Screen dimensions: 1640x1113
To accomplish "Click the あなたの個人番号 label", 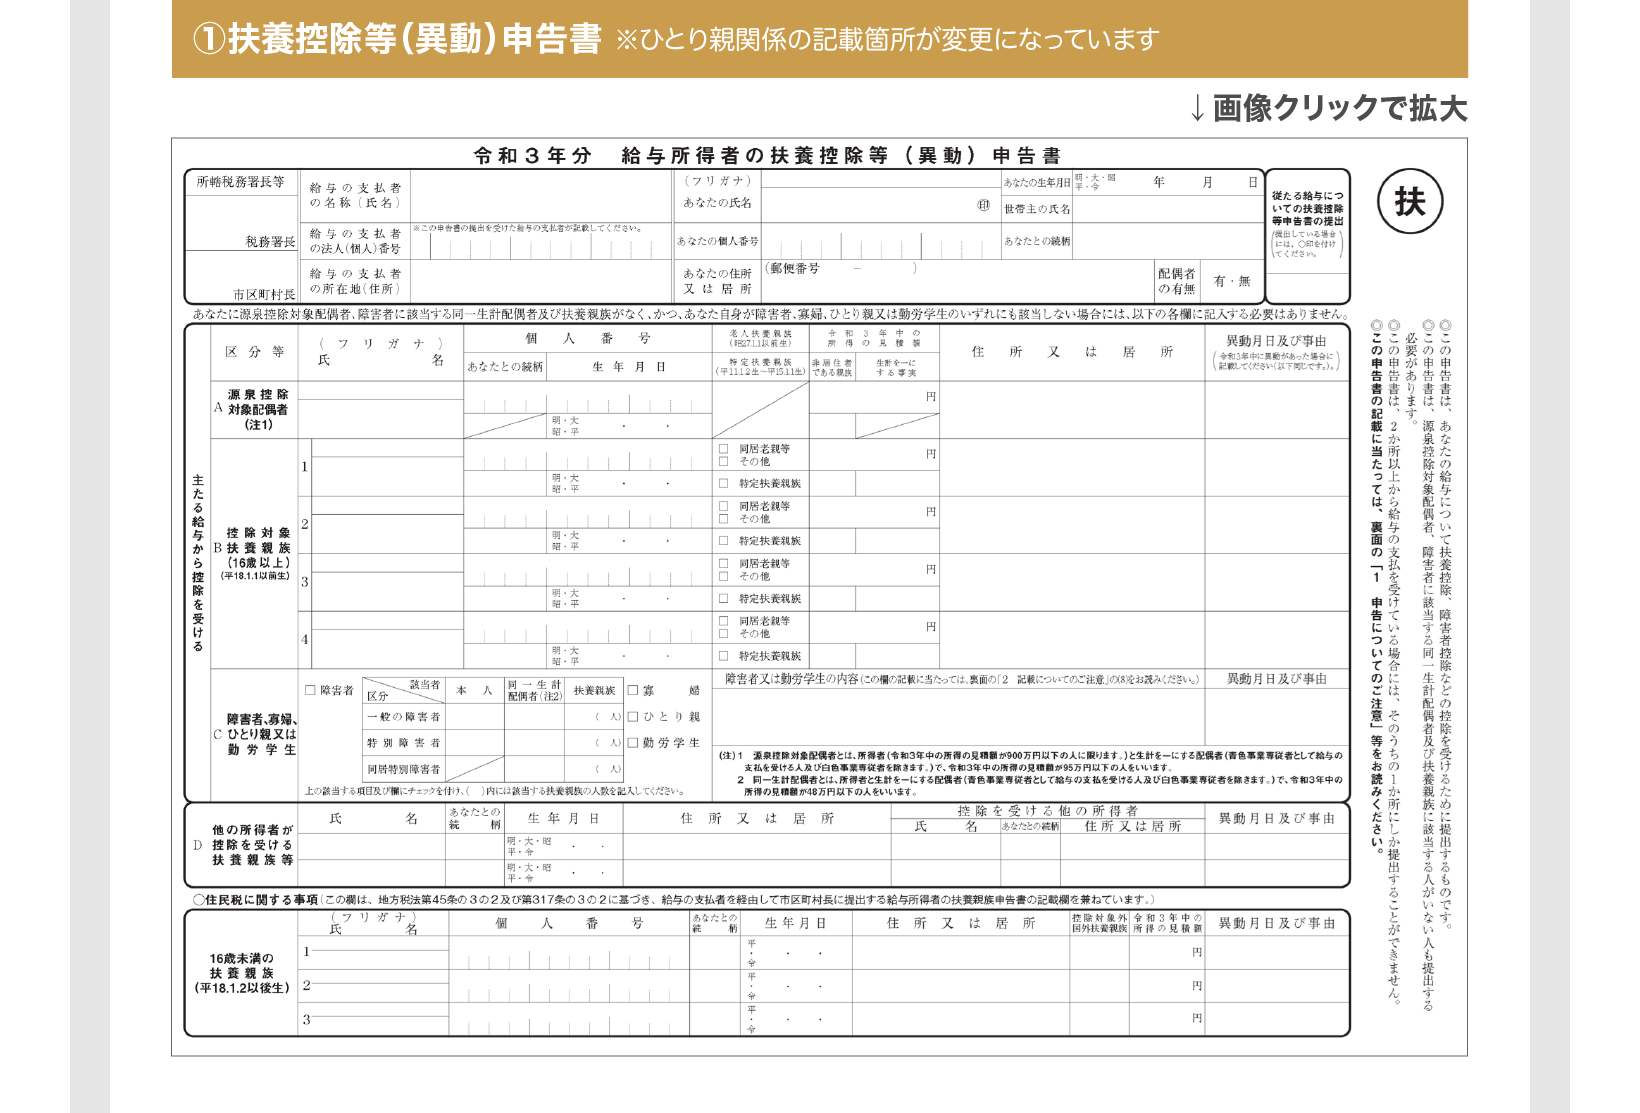I will [717, 241].
